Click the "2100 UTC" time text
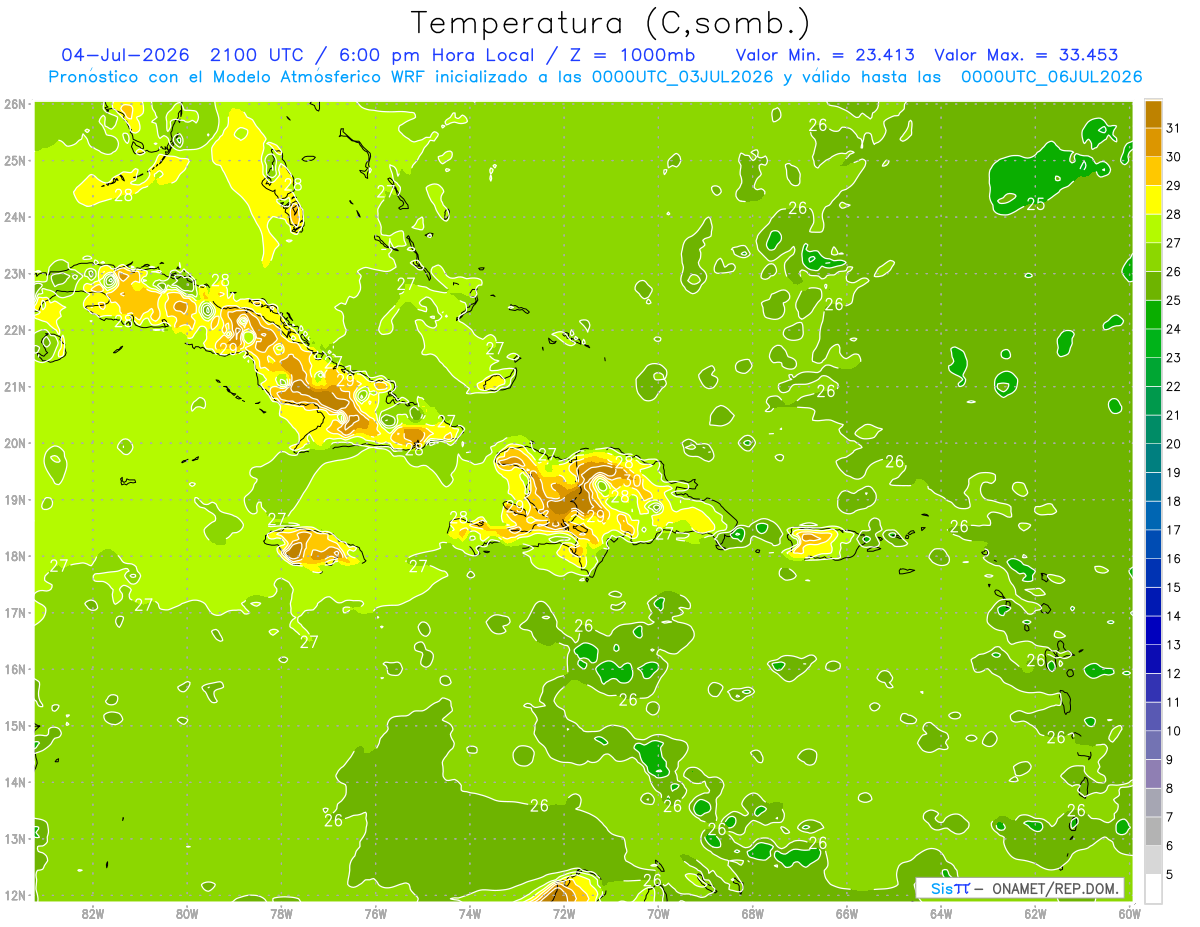 coord(256,55)
